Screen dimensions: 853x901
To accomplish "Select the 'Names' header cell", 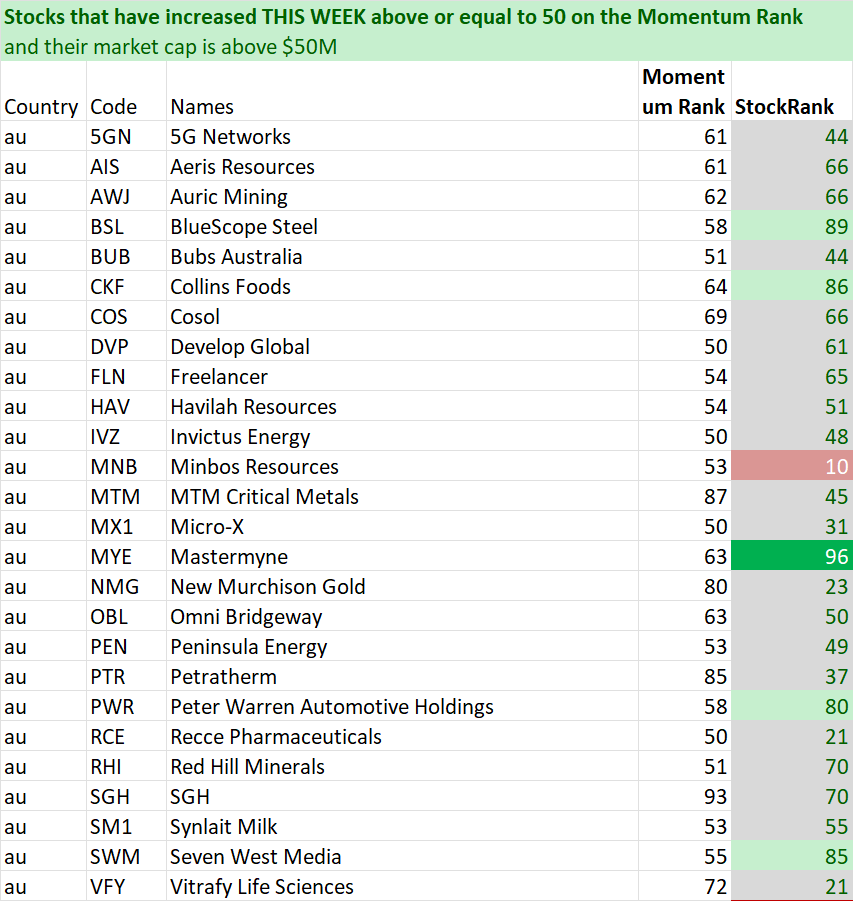I will pyautogui.click(x=402, y=91).
